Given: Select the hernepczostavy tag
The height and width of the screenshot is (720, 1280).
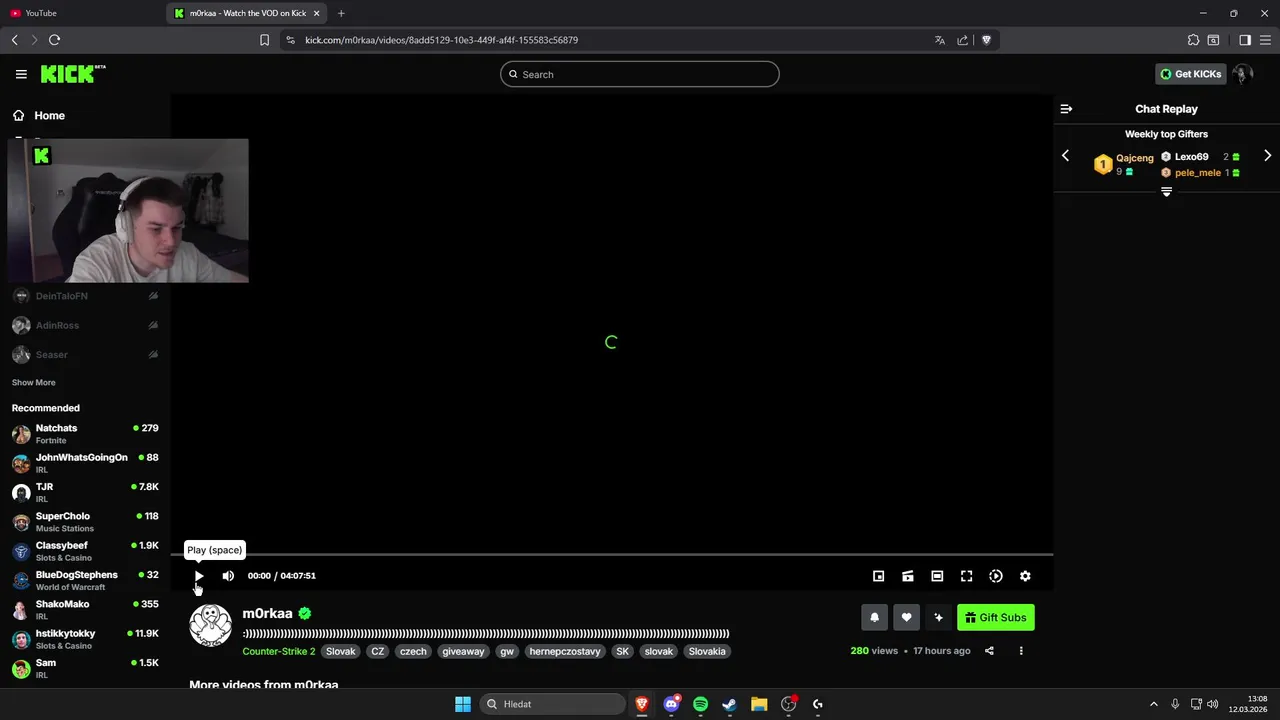Looking at the screenshot, I should tap(565, 651).
